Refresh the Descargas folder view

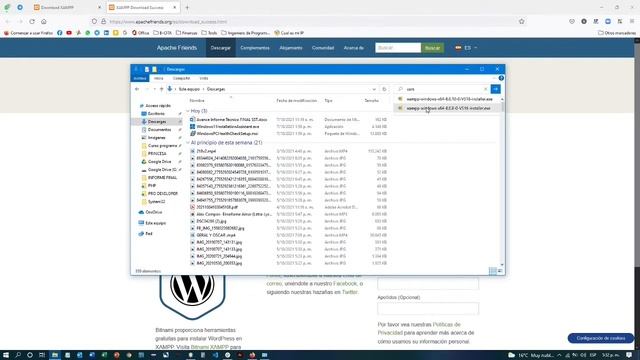384,89
